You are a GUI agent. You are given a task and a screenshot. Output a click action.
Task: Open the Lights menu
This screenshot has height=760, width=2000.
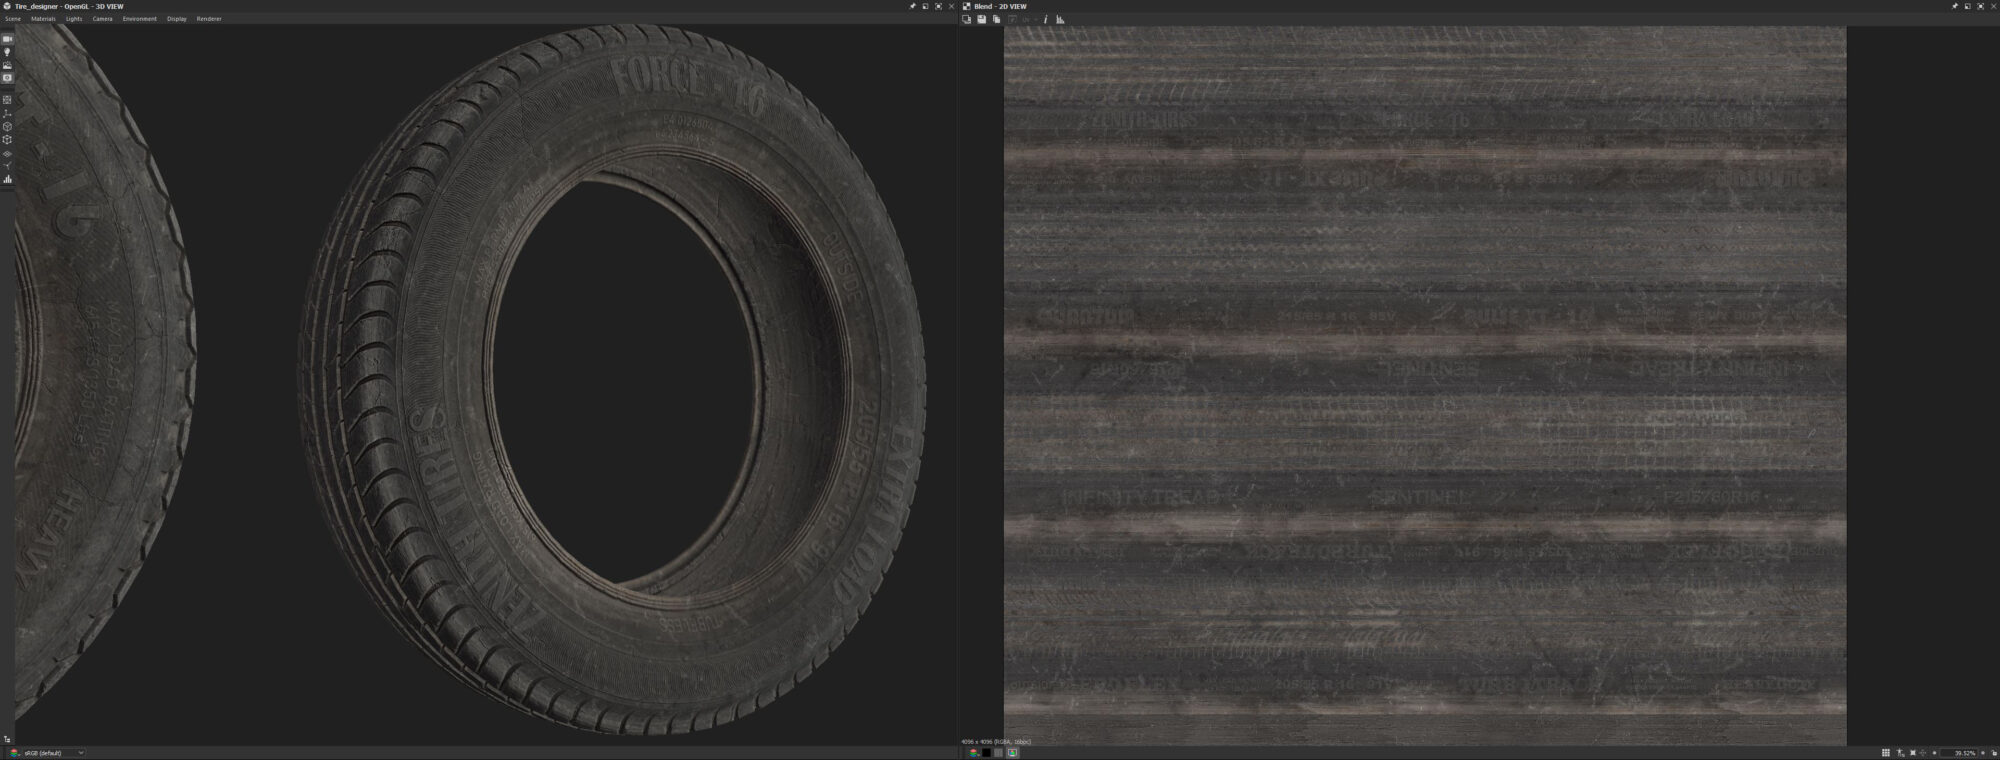(74, 19)
